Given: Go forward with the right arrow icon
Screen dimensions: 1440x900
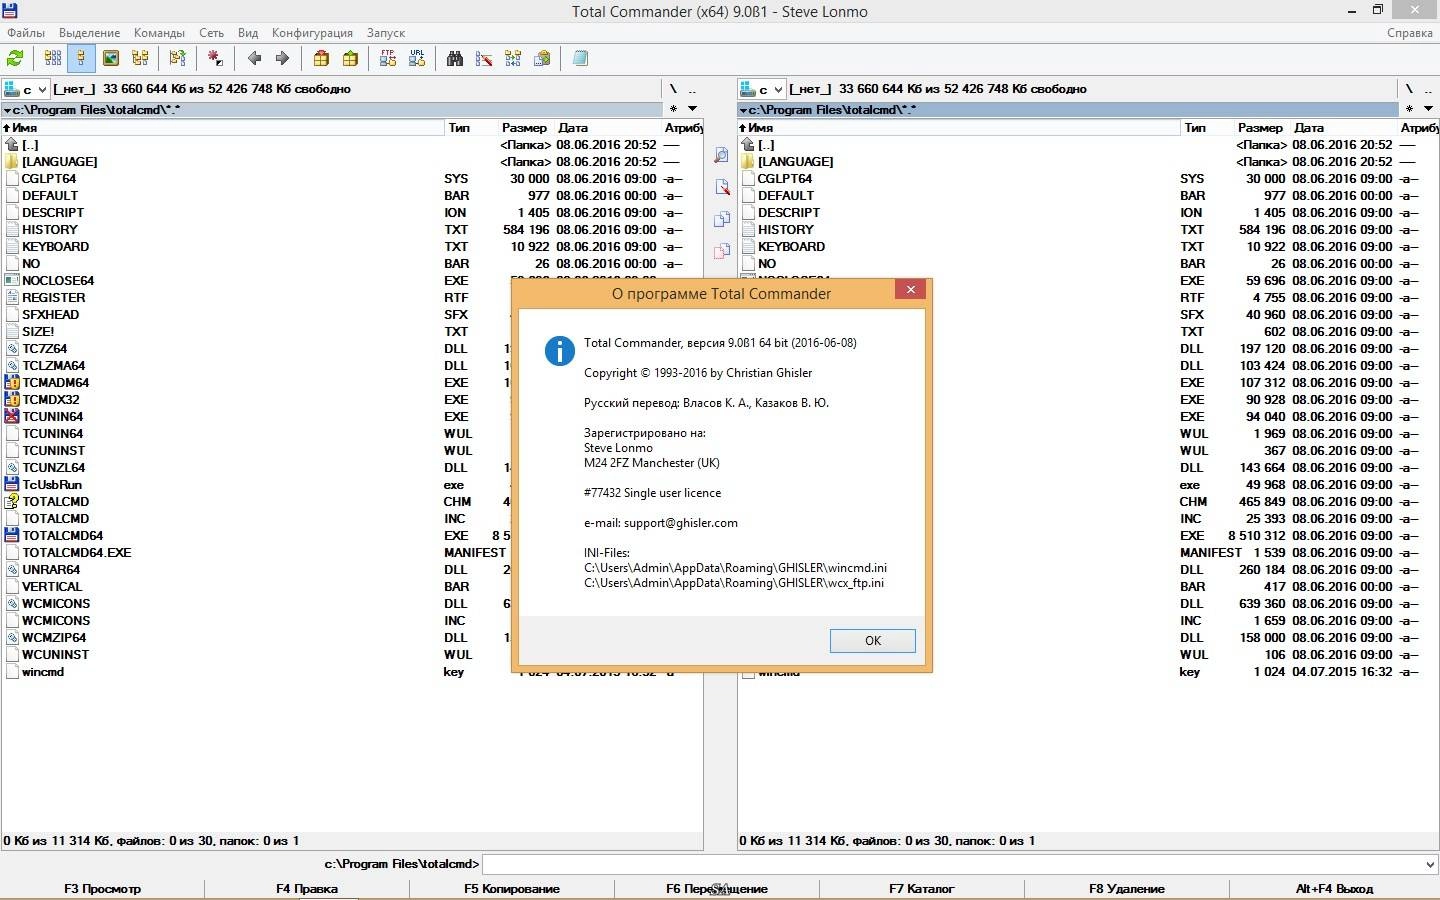Looking at the screenshot, I should 282,58.
